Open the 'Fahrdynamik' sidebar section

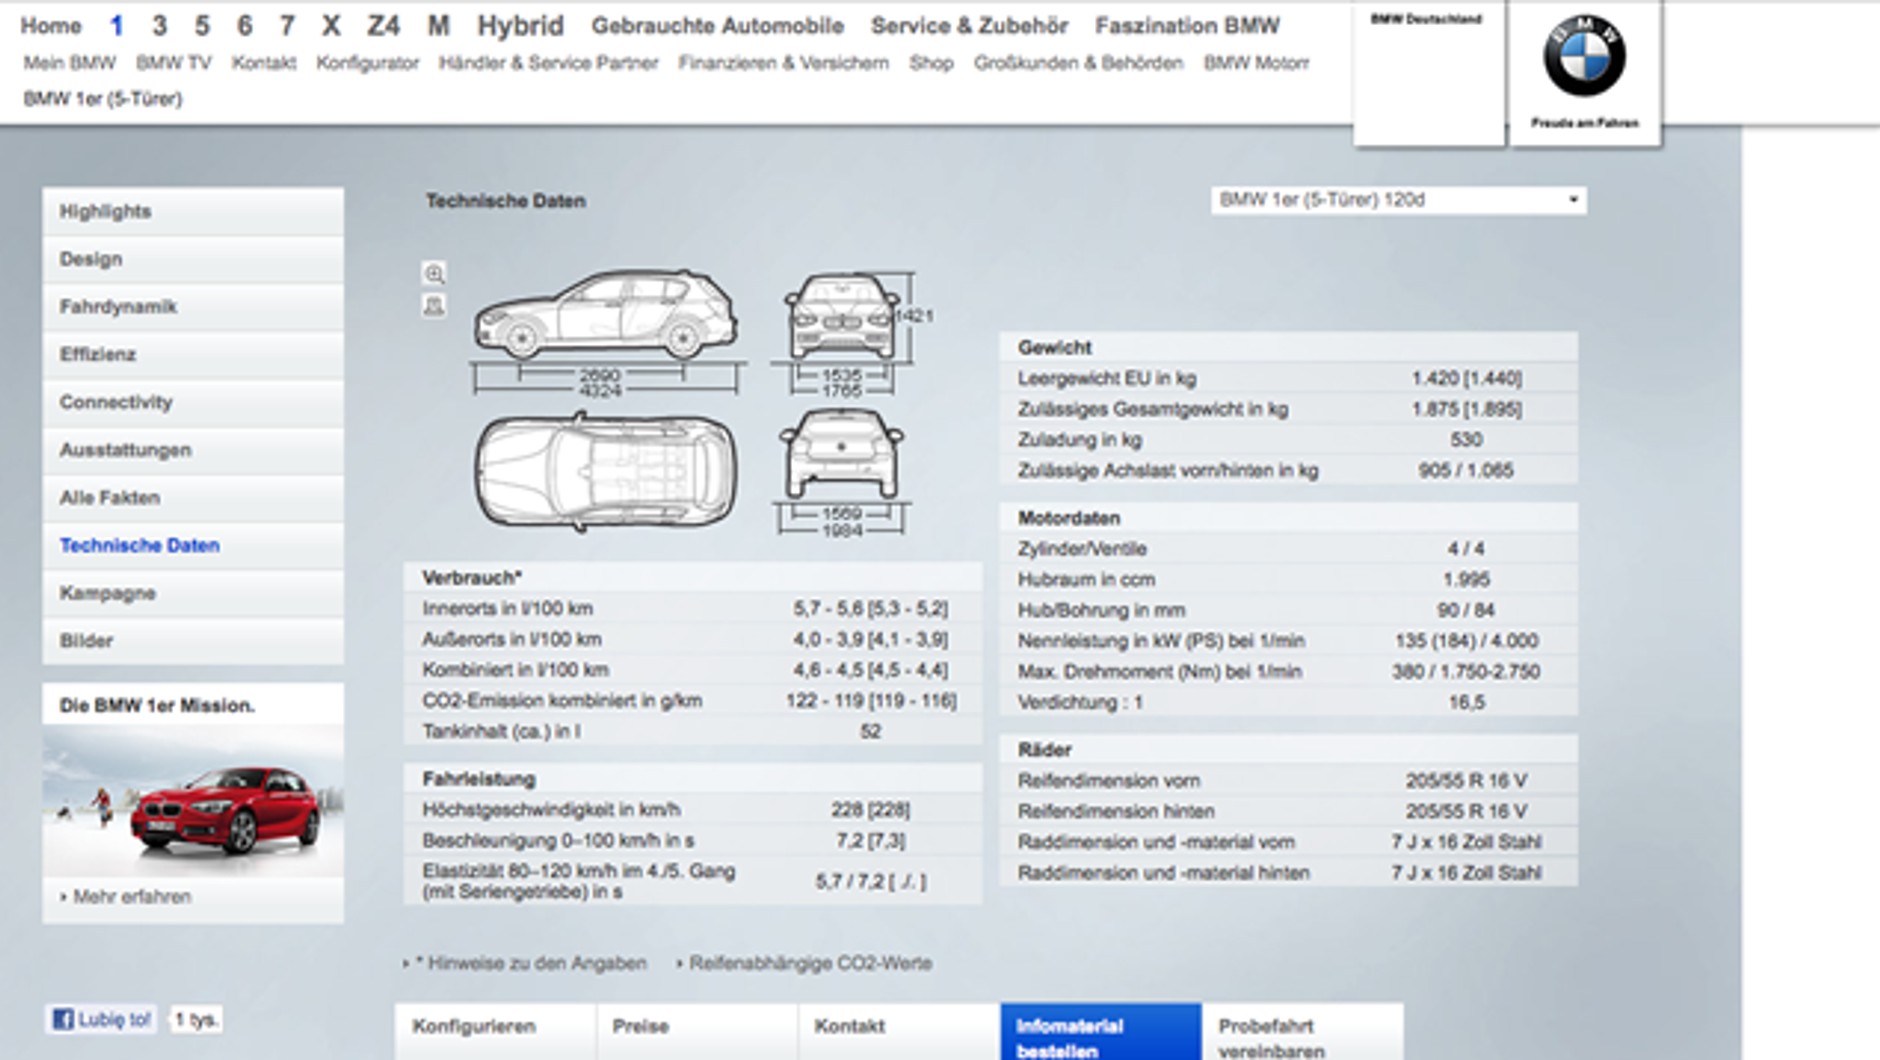click(118, 307)
